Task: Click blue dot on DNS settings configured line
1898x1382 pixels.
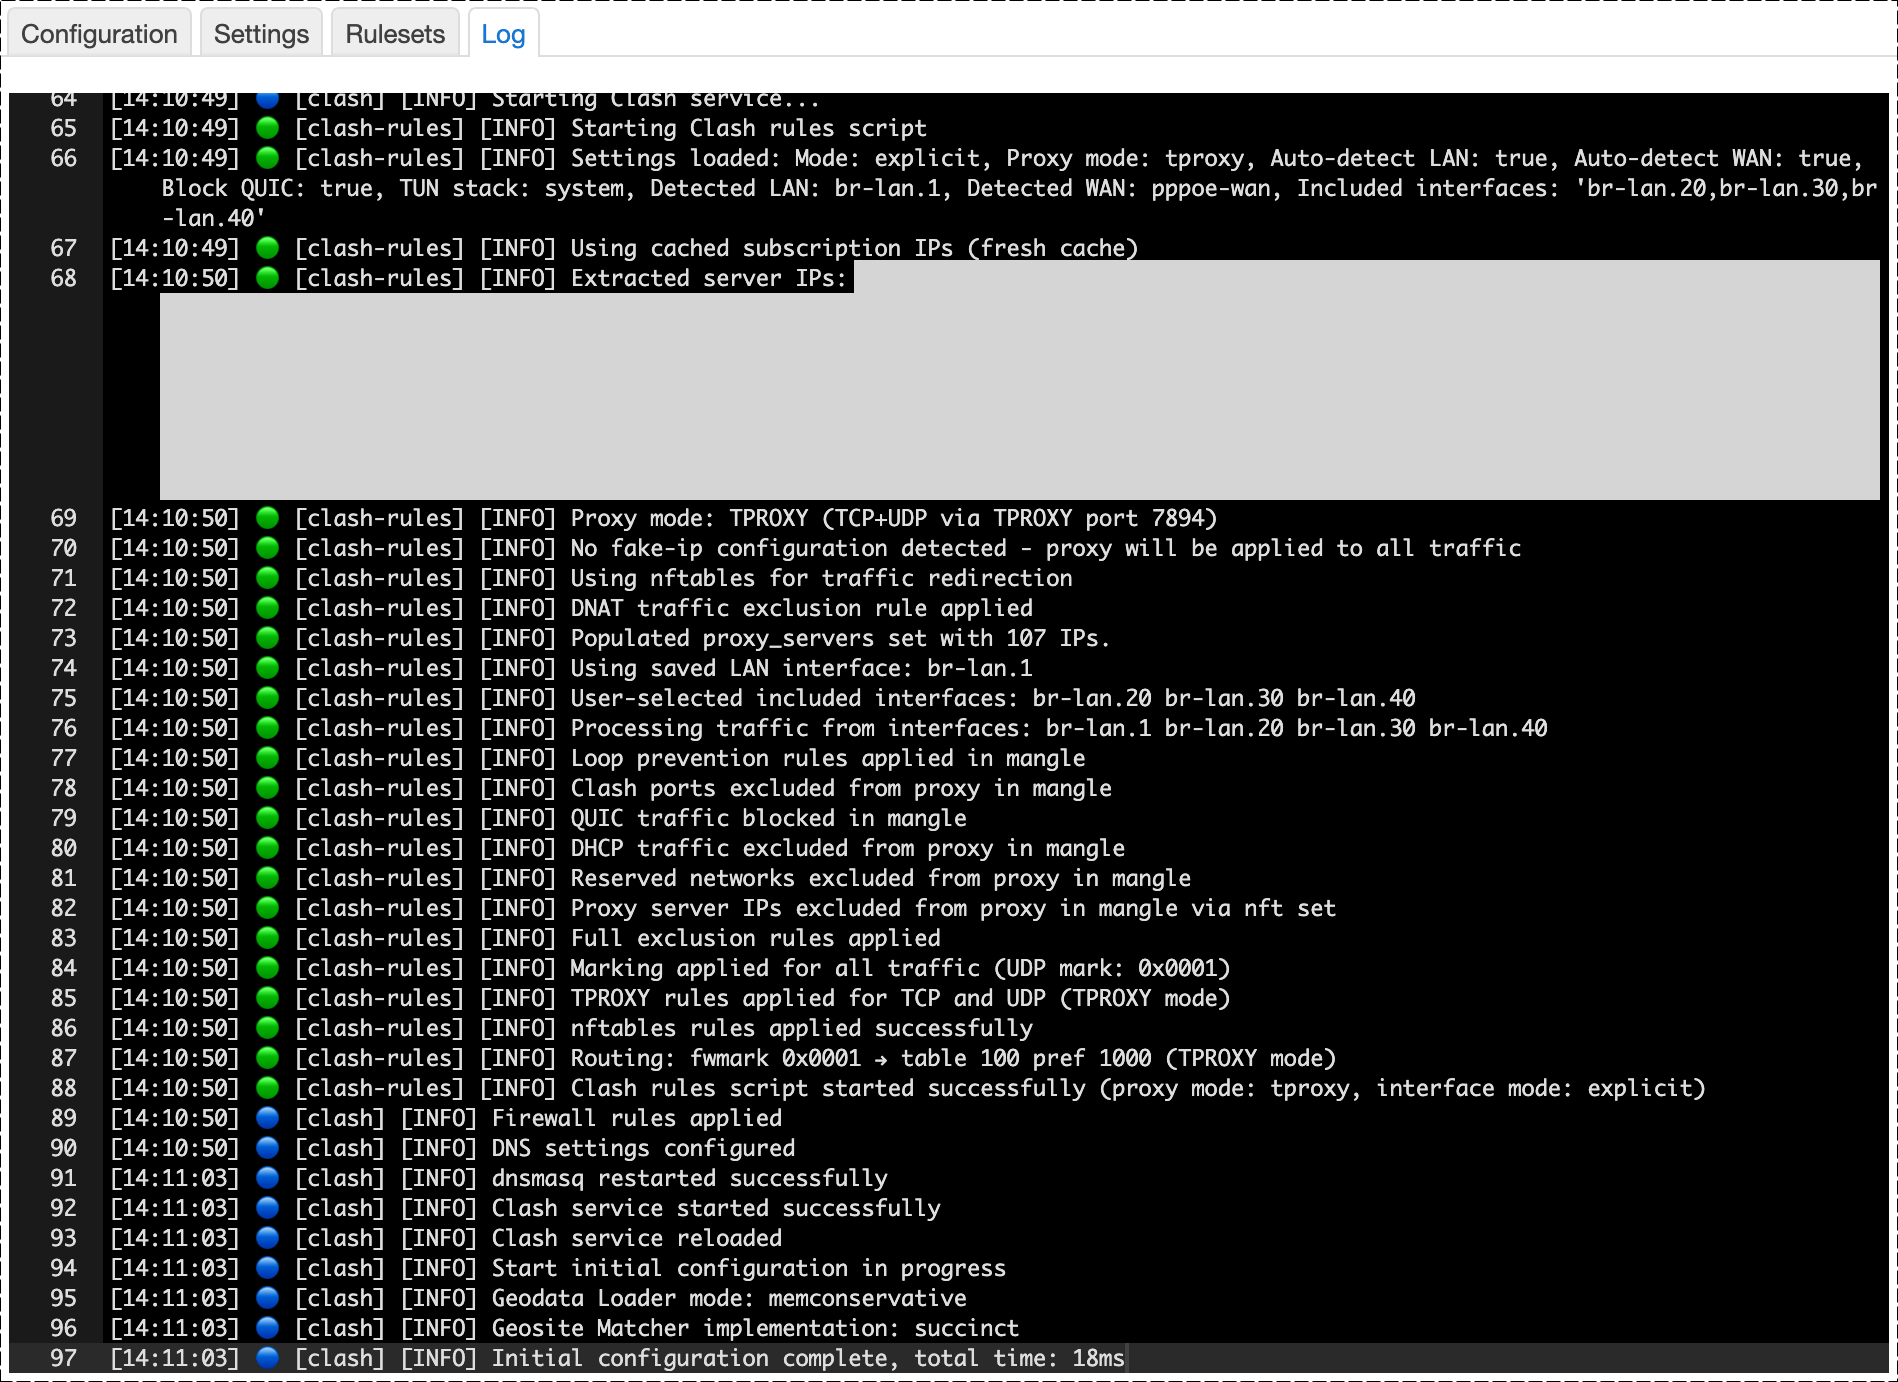Action: point(267,1148)
